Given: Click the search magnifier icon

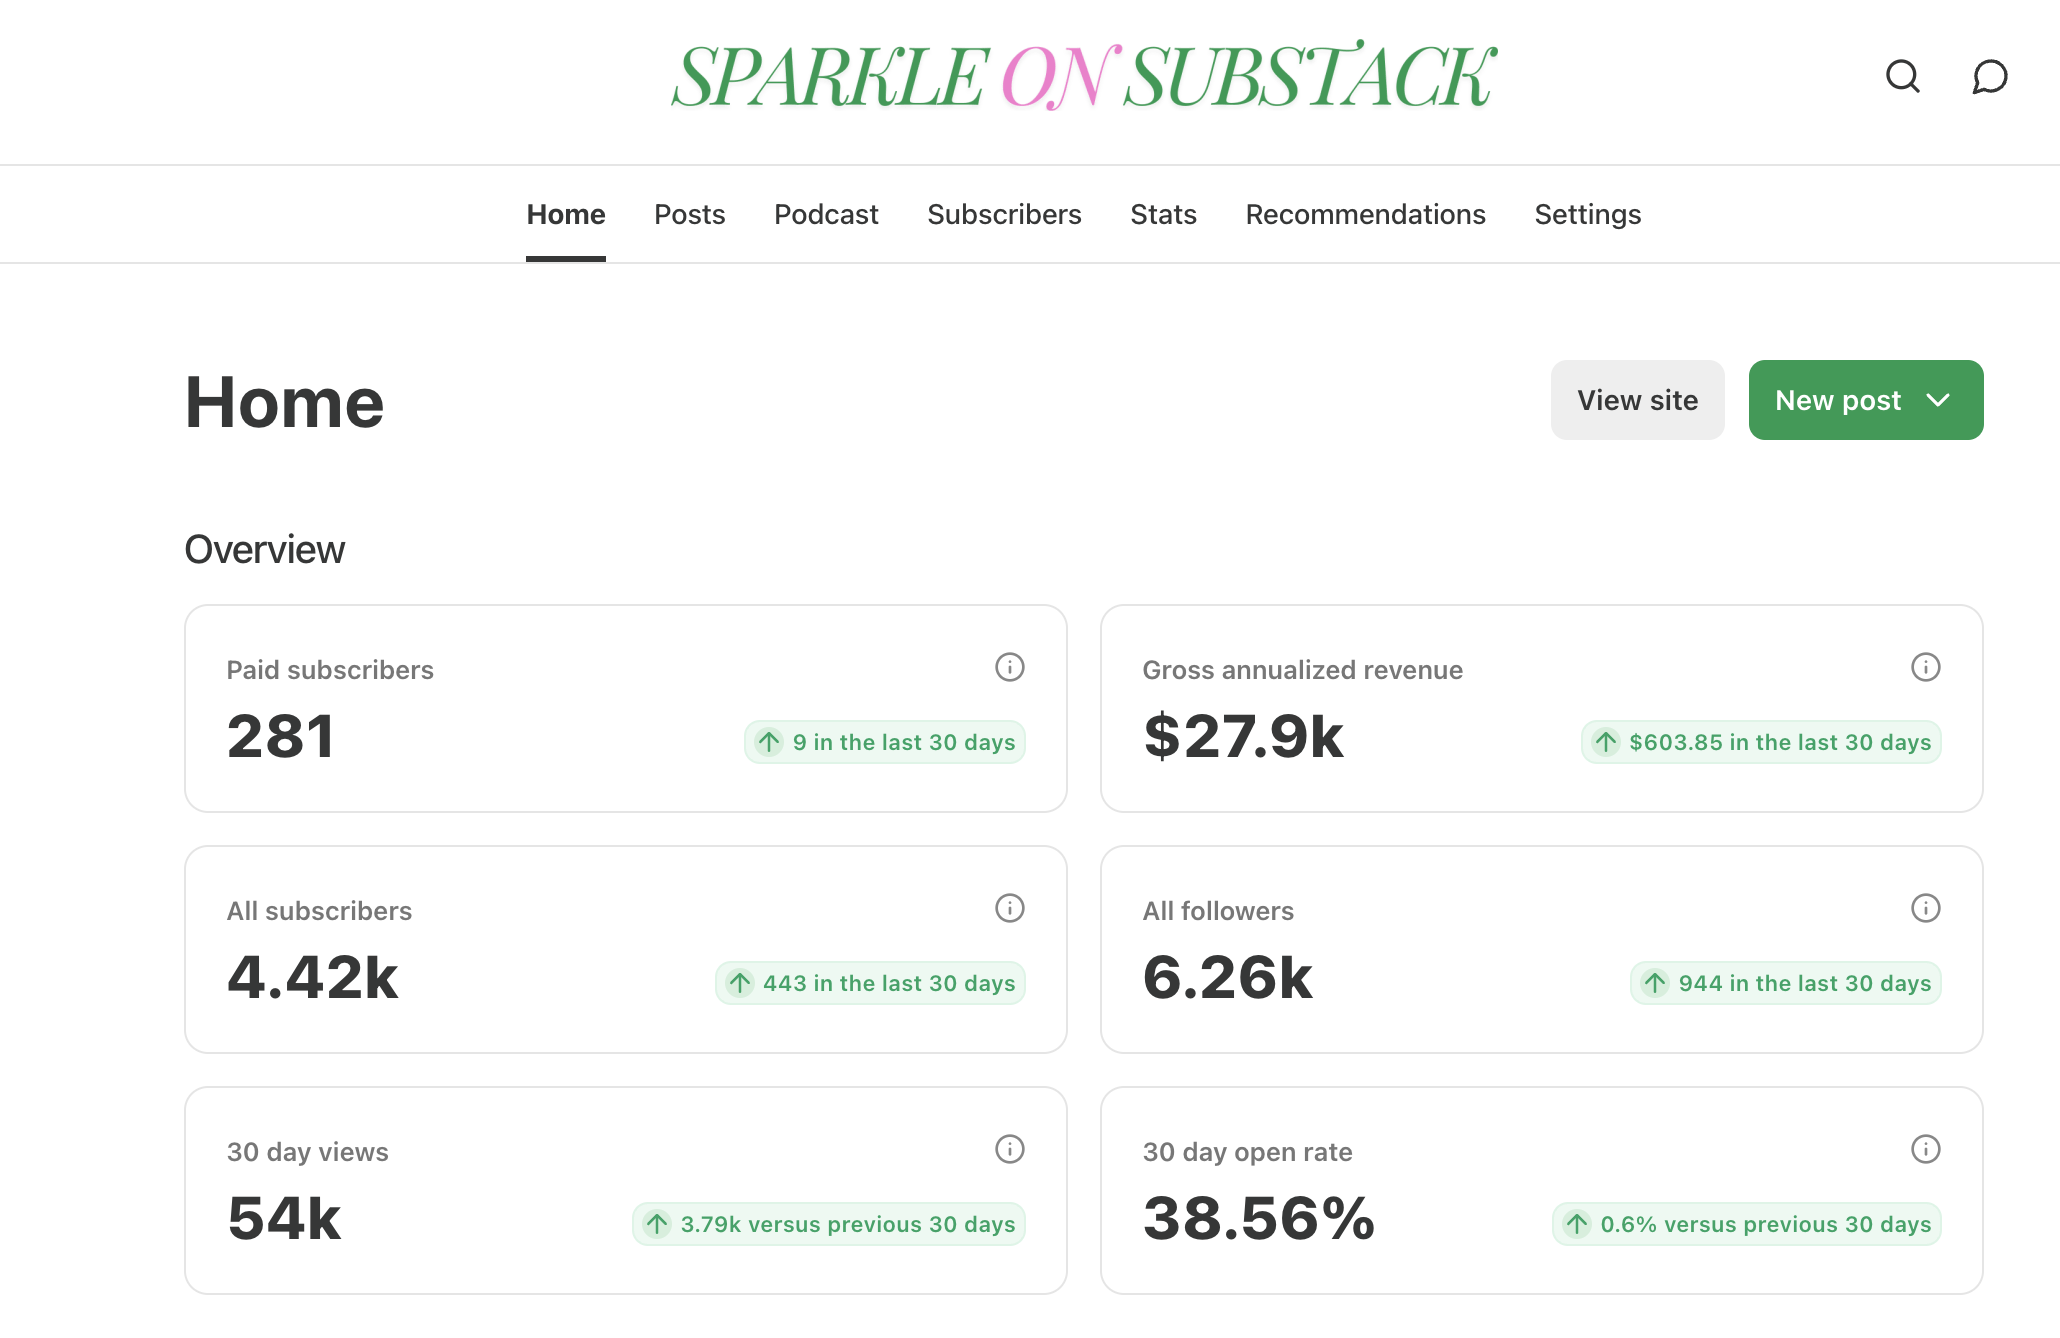Looking at the screenshot, I should click(1902, 76).
